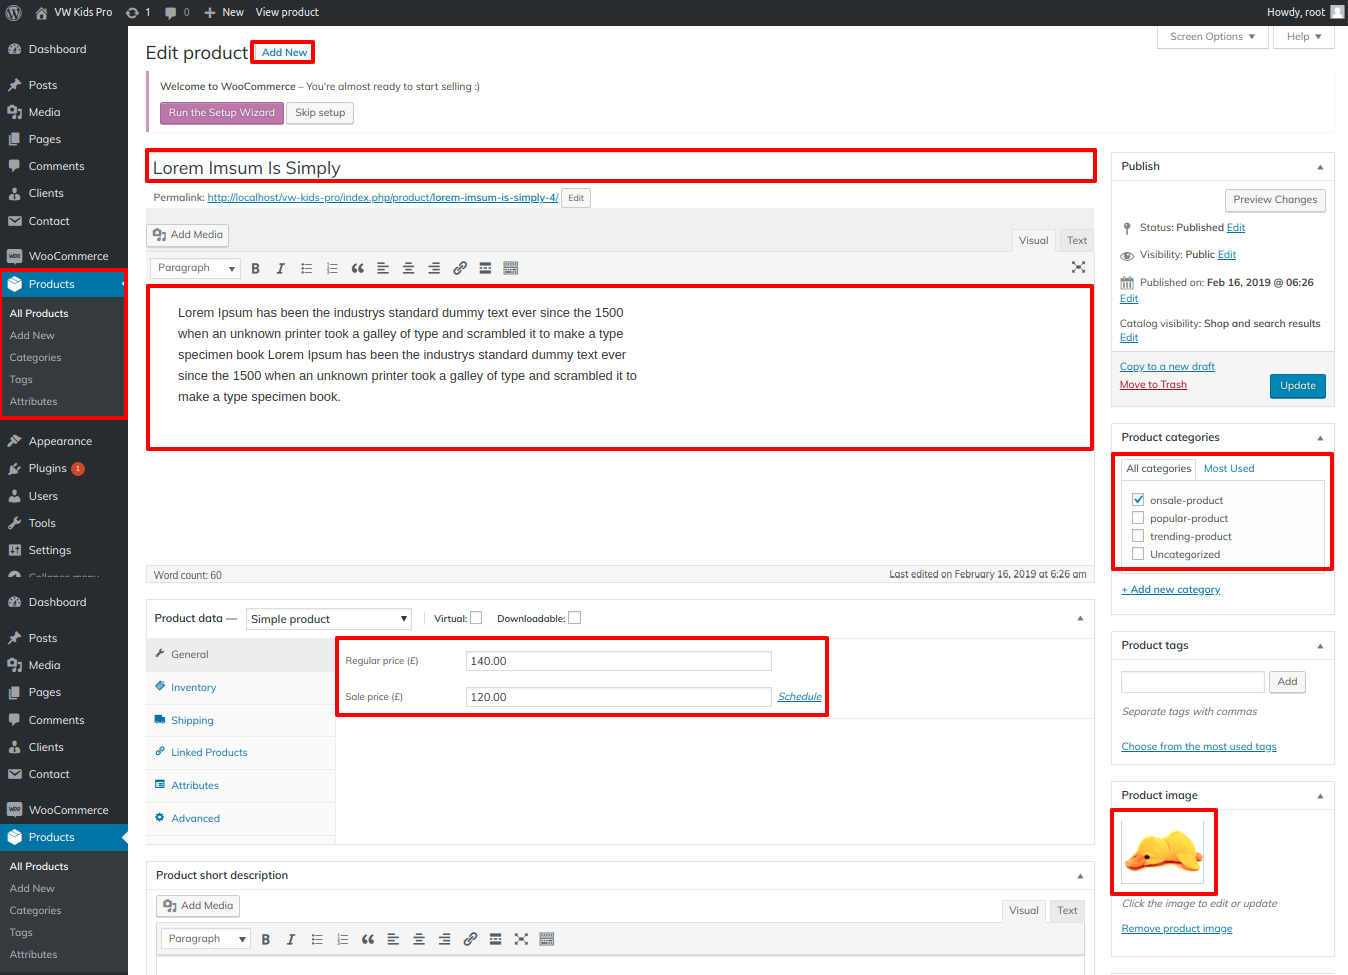The image size is (1348, 975).
Task: Click the insert link icon in main editor
Action: coord(460,268)
